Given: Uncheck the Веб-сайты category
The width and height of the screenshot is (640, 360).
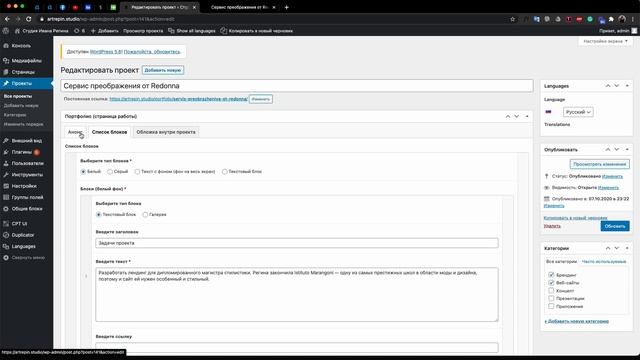Looking at the screenshot, I should click(551, 282).
